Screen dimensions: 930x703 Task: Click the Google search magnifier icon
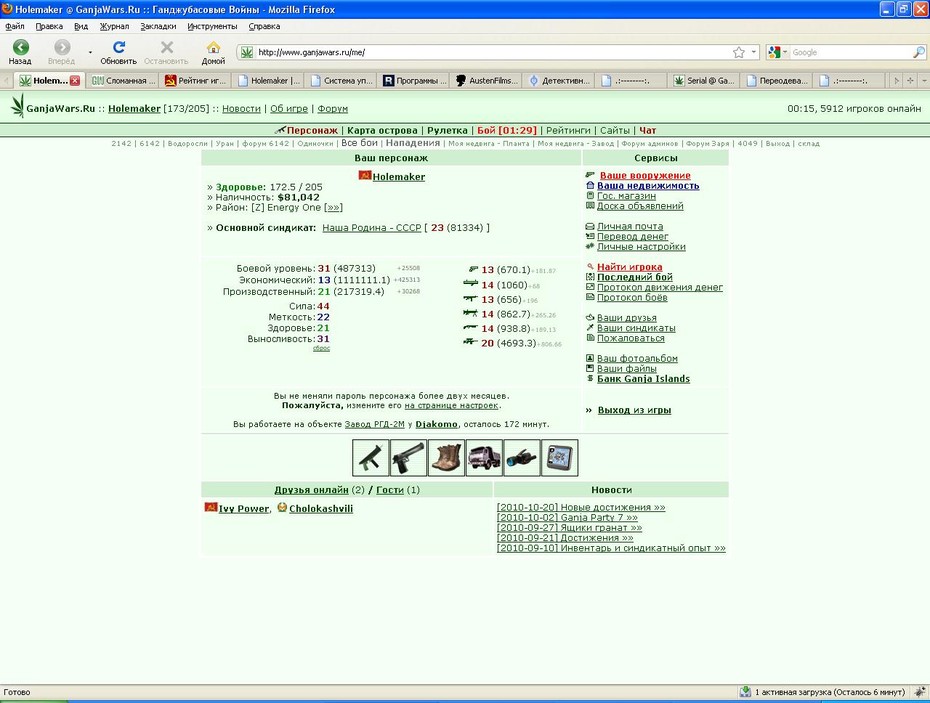pos(918,52)
